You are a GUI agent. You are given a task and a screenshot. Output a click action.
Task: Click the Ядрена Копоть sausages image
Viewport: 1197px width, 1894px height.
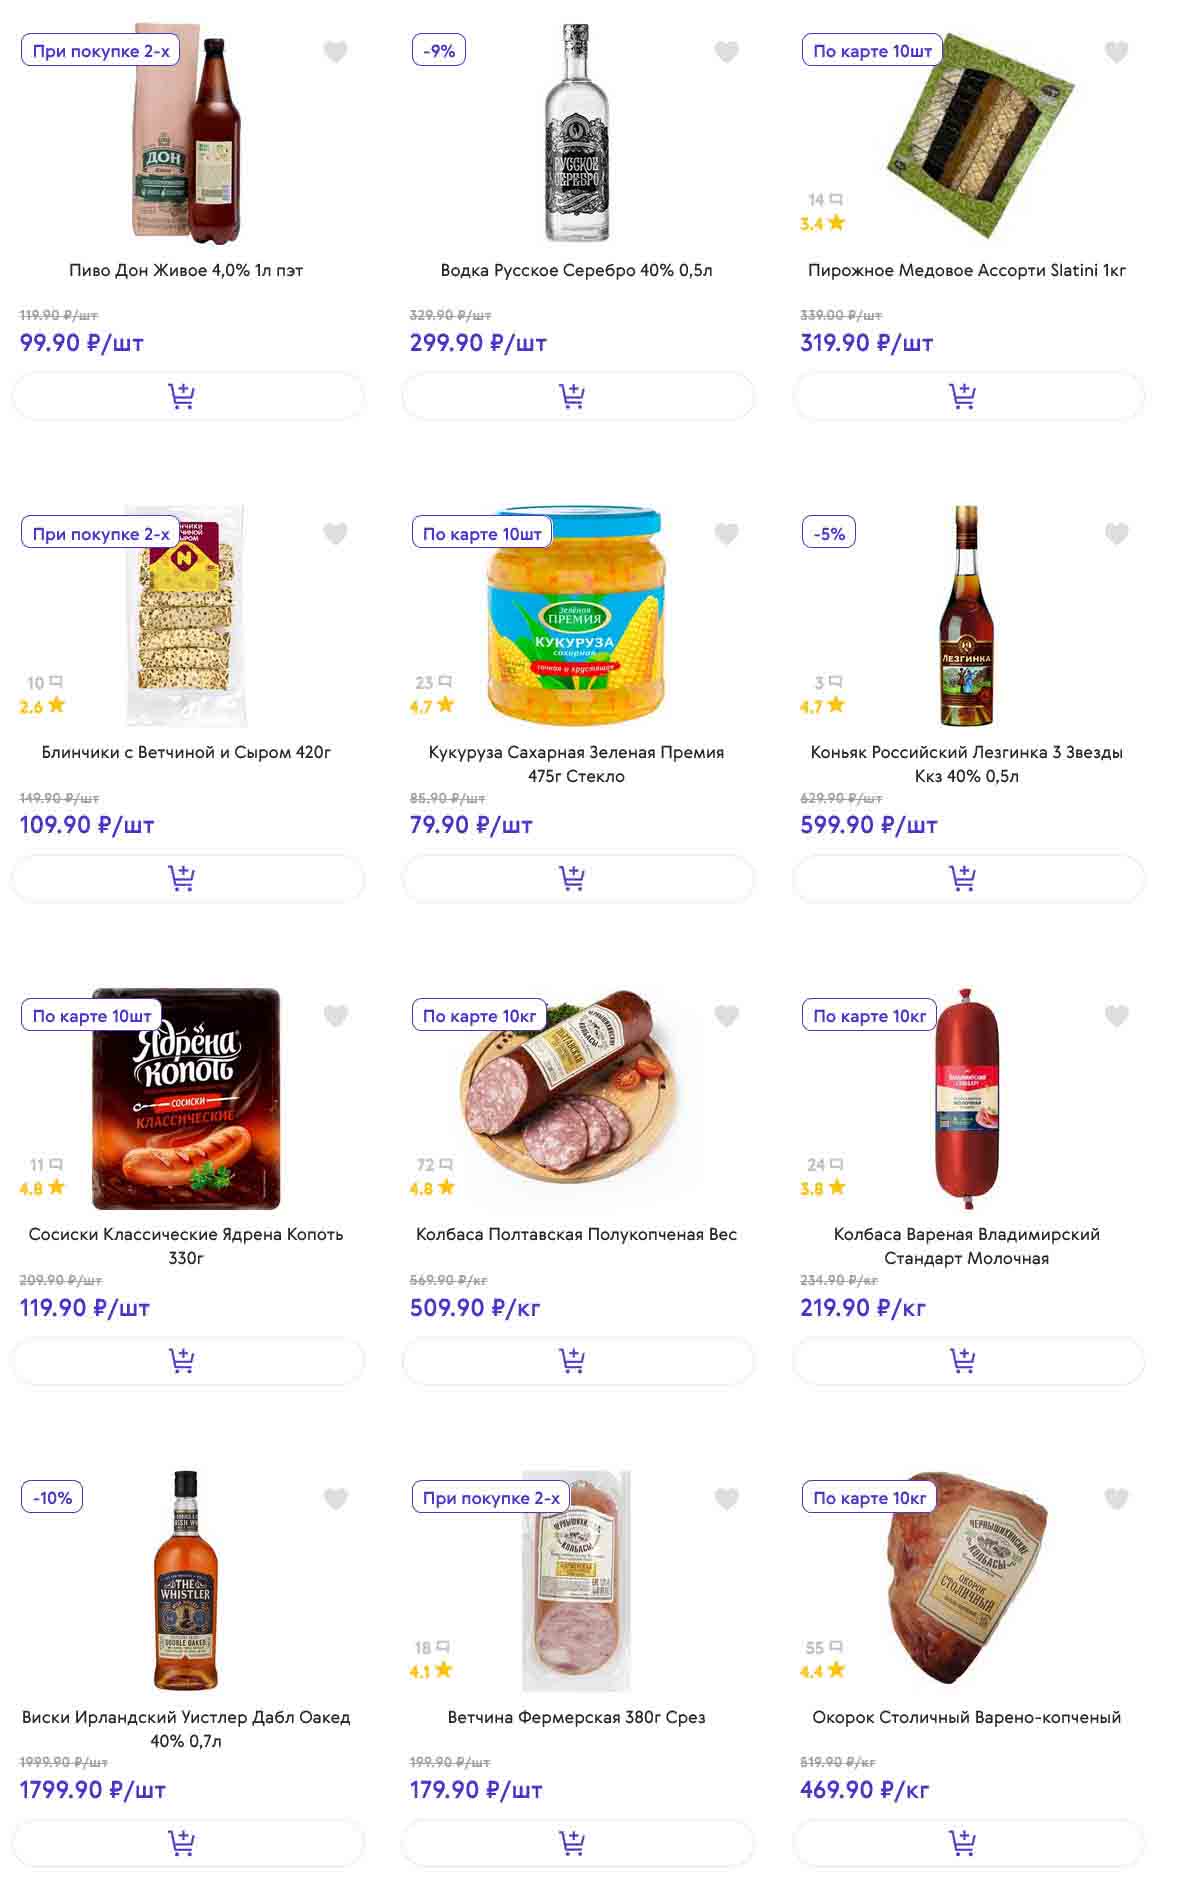click(187, 1100)
